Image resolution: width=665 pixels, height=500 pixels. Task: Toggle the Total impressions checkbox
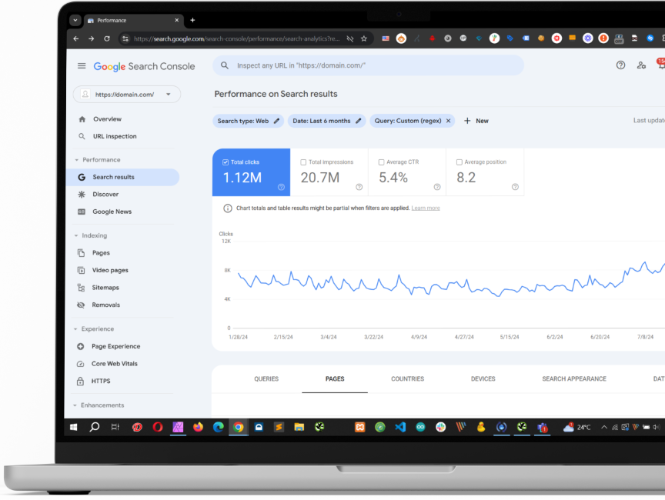303,162
